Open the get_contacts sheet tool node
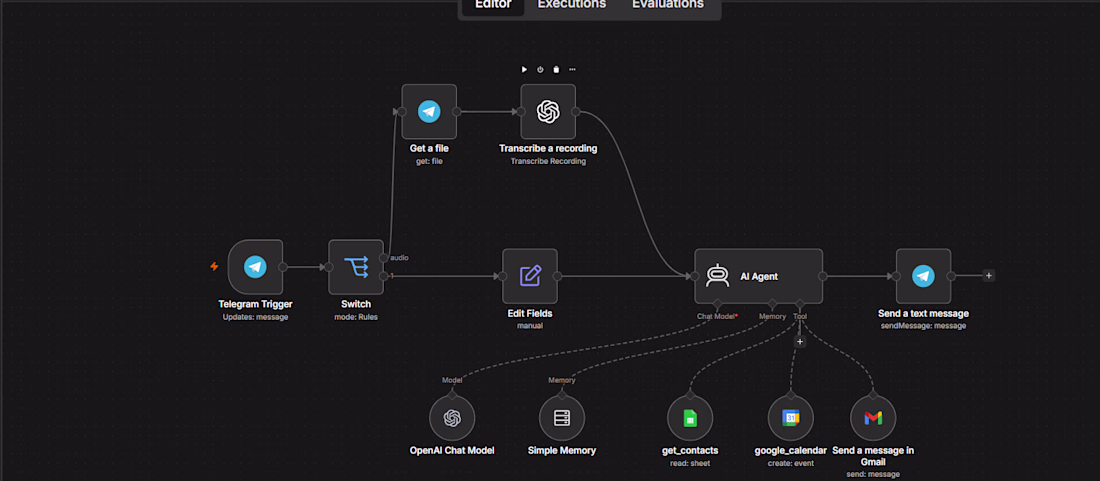Image resolution: width=1100 pixels, height=481 pixels. 690,419
